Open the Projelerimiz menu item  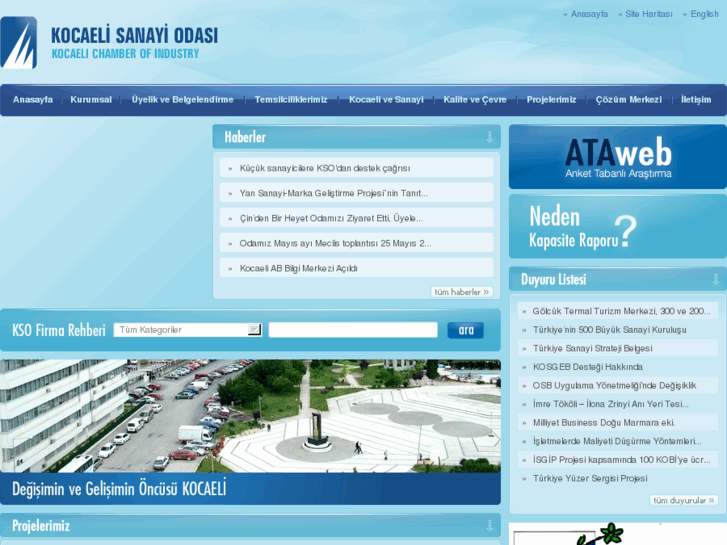(551, 99)
